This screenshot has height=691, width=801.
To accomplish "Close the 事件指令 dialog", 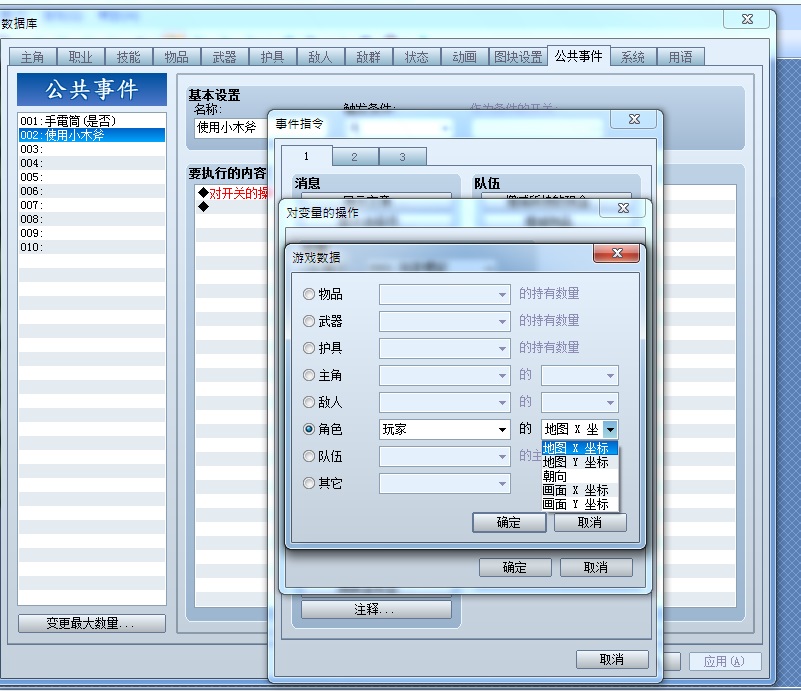I will [x=634, y=120].
